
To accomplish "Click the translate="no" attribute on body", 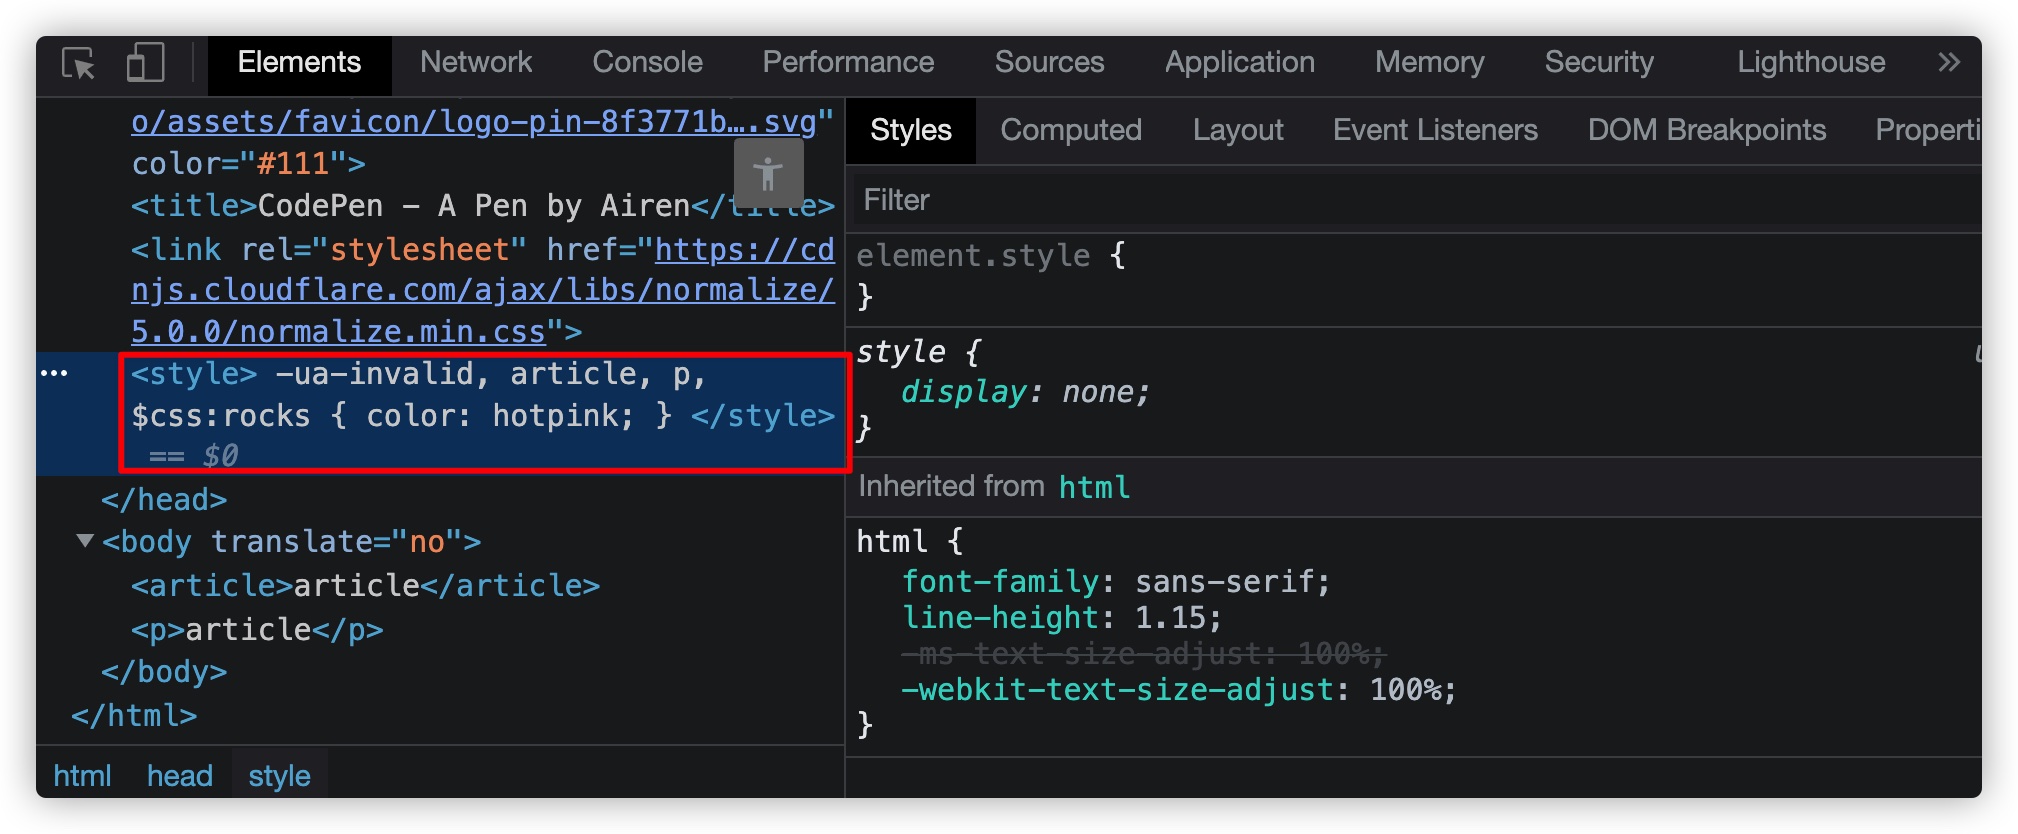I will point(337,542).
